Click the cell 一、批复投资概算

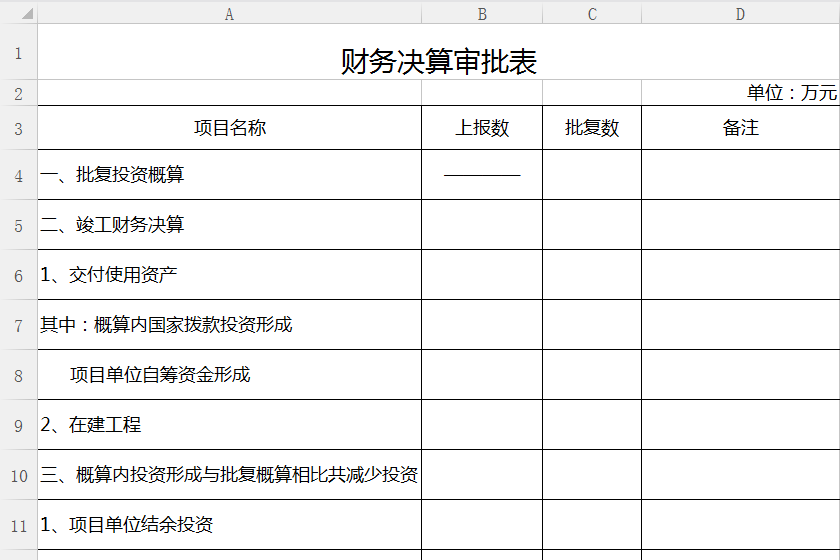(x=112, y=175)
